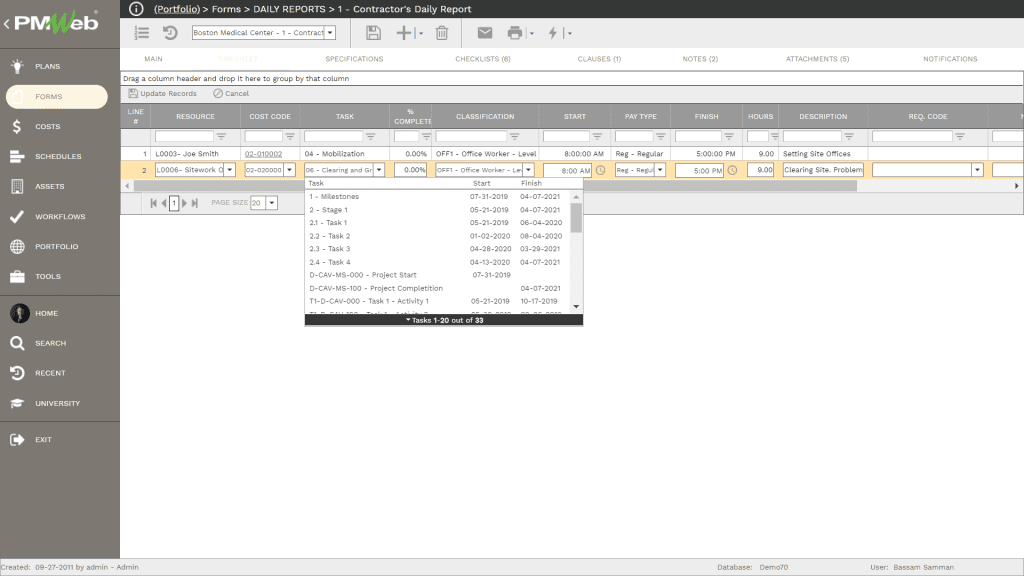Open the lightning bolt actions icon

point(552,33)
